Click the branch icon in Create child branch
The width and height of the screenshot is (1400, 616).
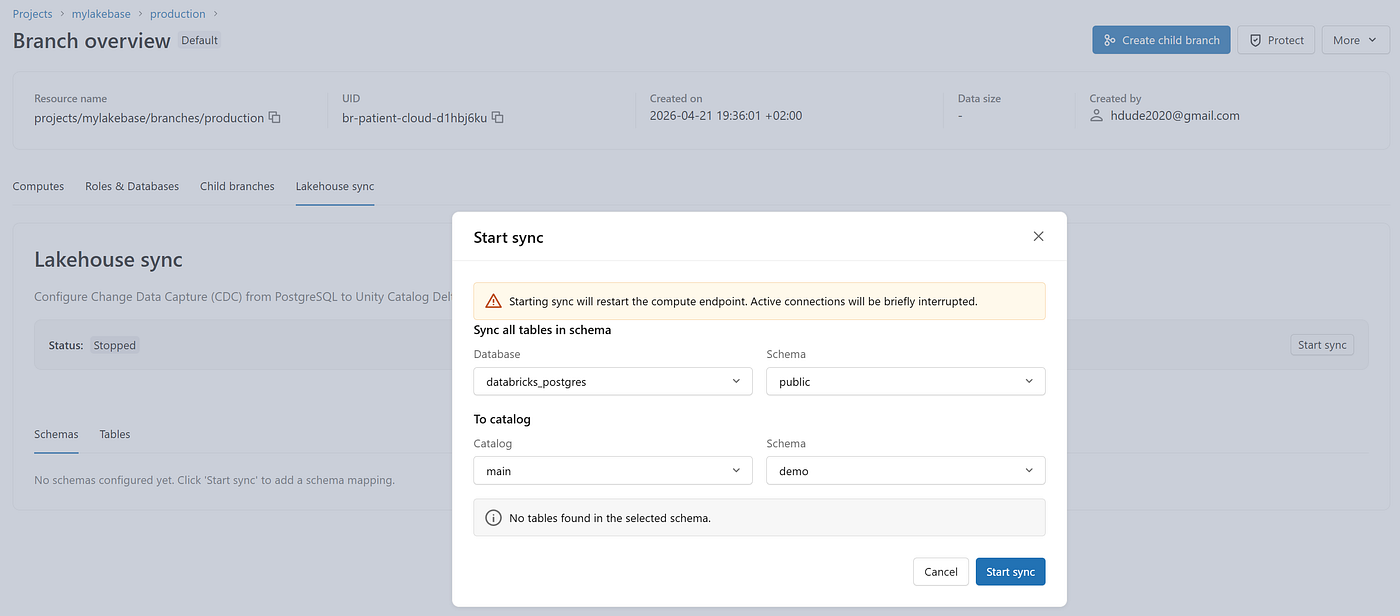pos(1110,40)
